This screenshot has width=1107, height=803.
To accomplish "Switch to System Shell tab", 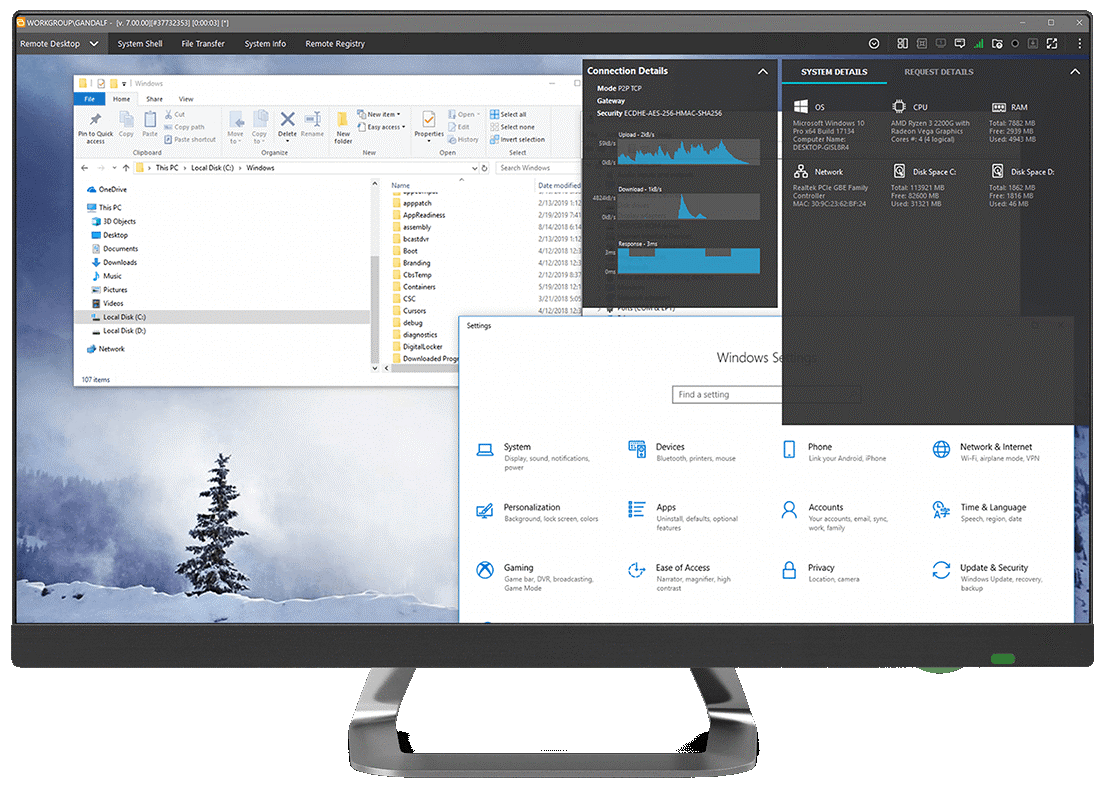I will click(140, 44).
